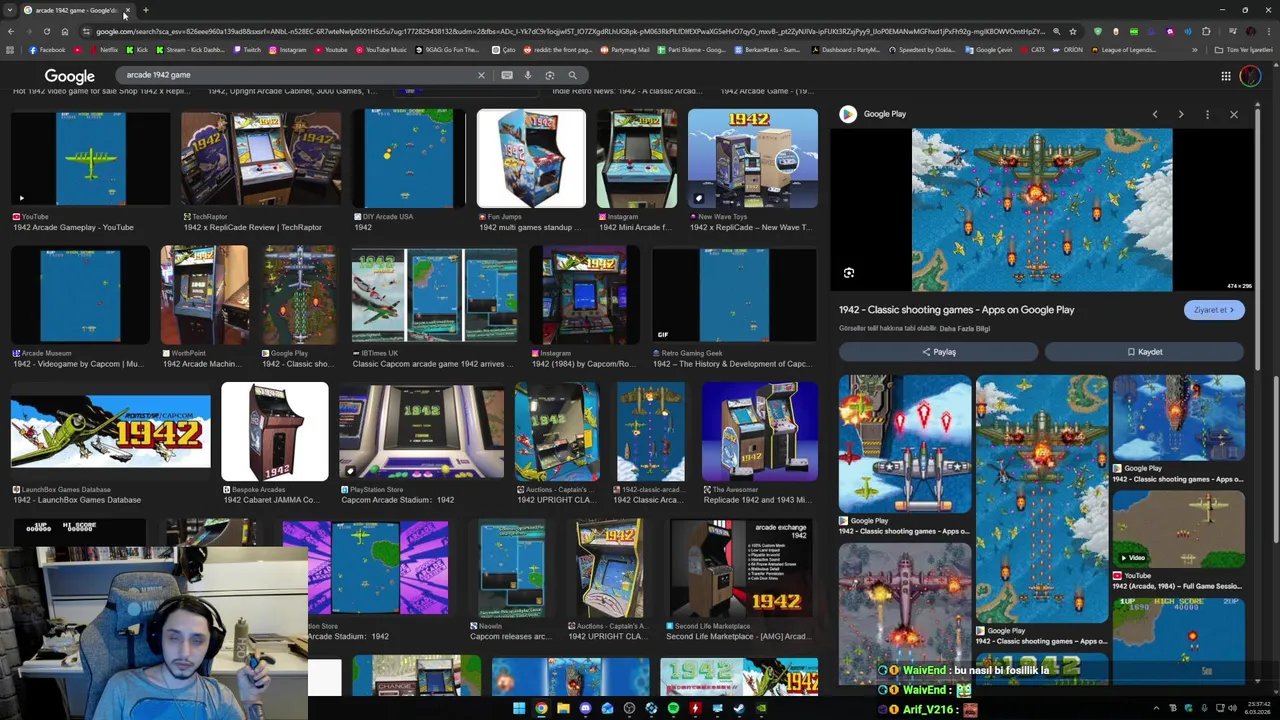Open Windows Start menu on taskbar
1280x720 pixels.
[x=519, y=709]
